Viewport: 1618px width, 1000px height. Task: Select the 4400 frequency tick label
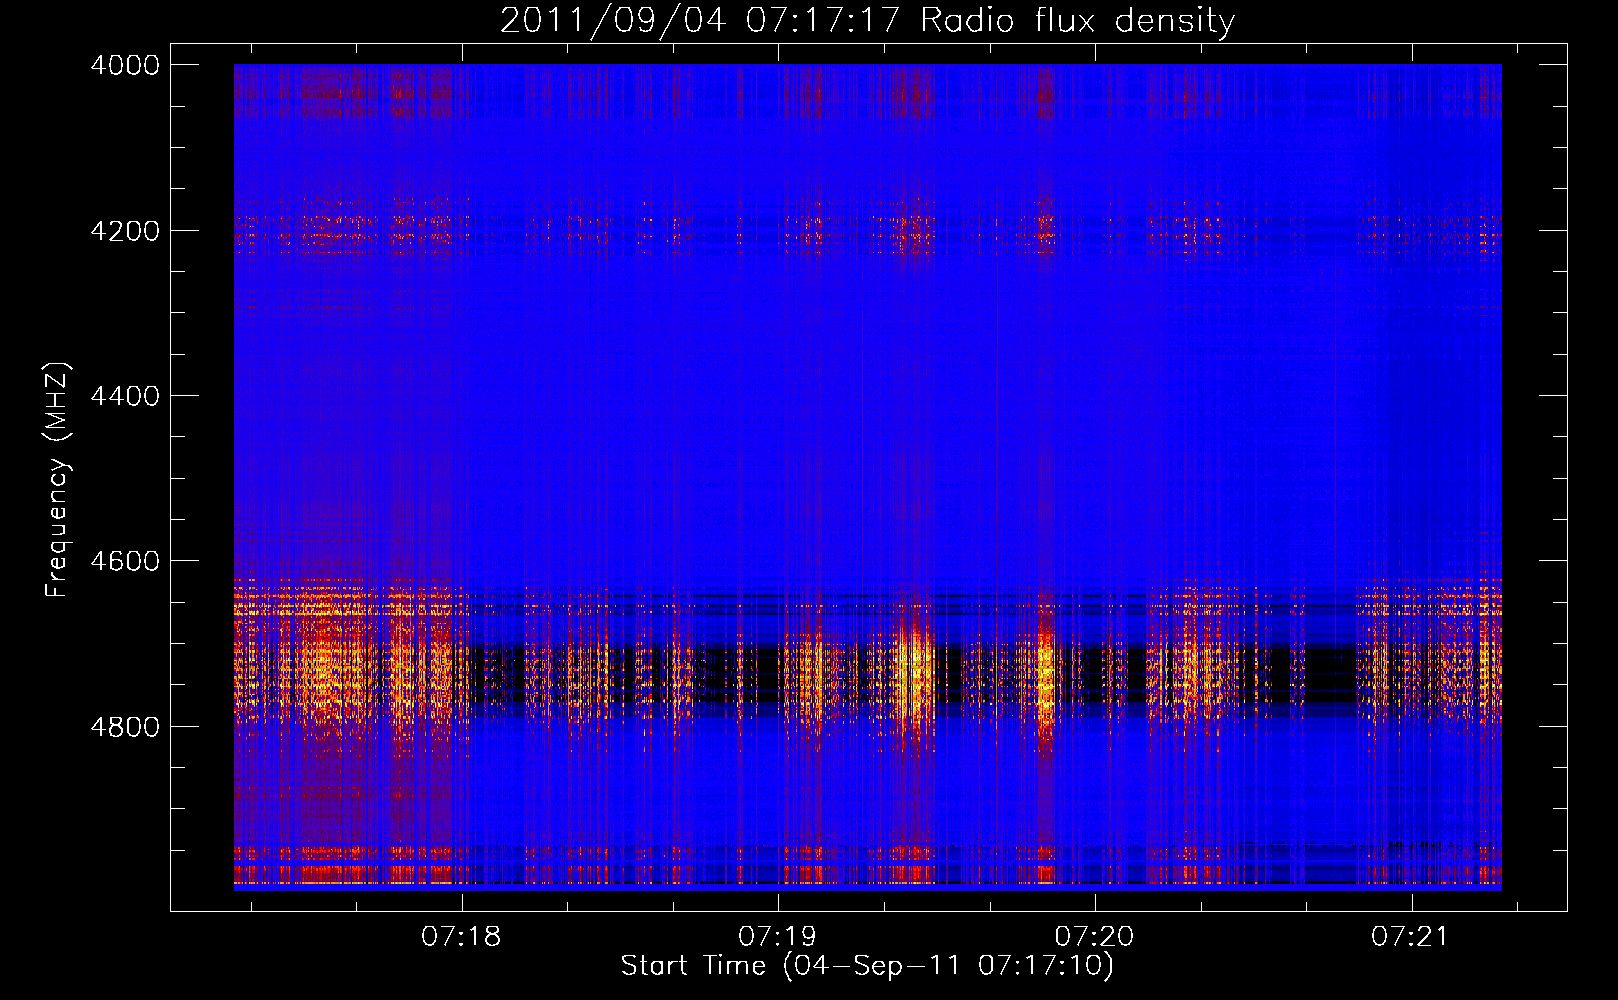pyautogui.click(x=125, y=396)
